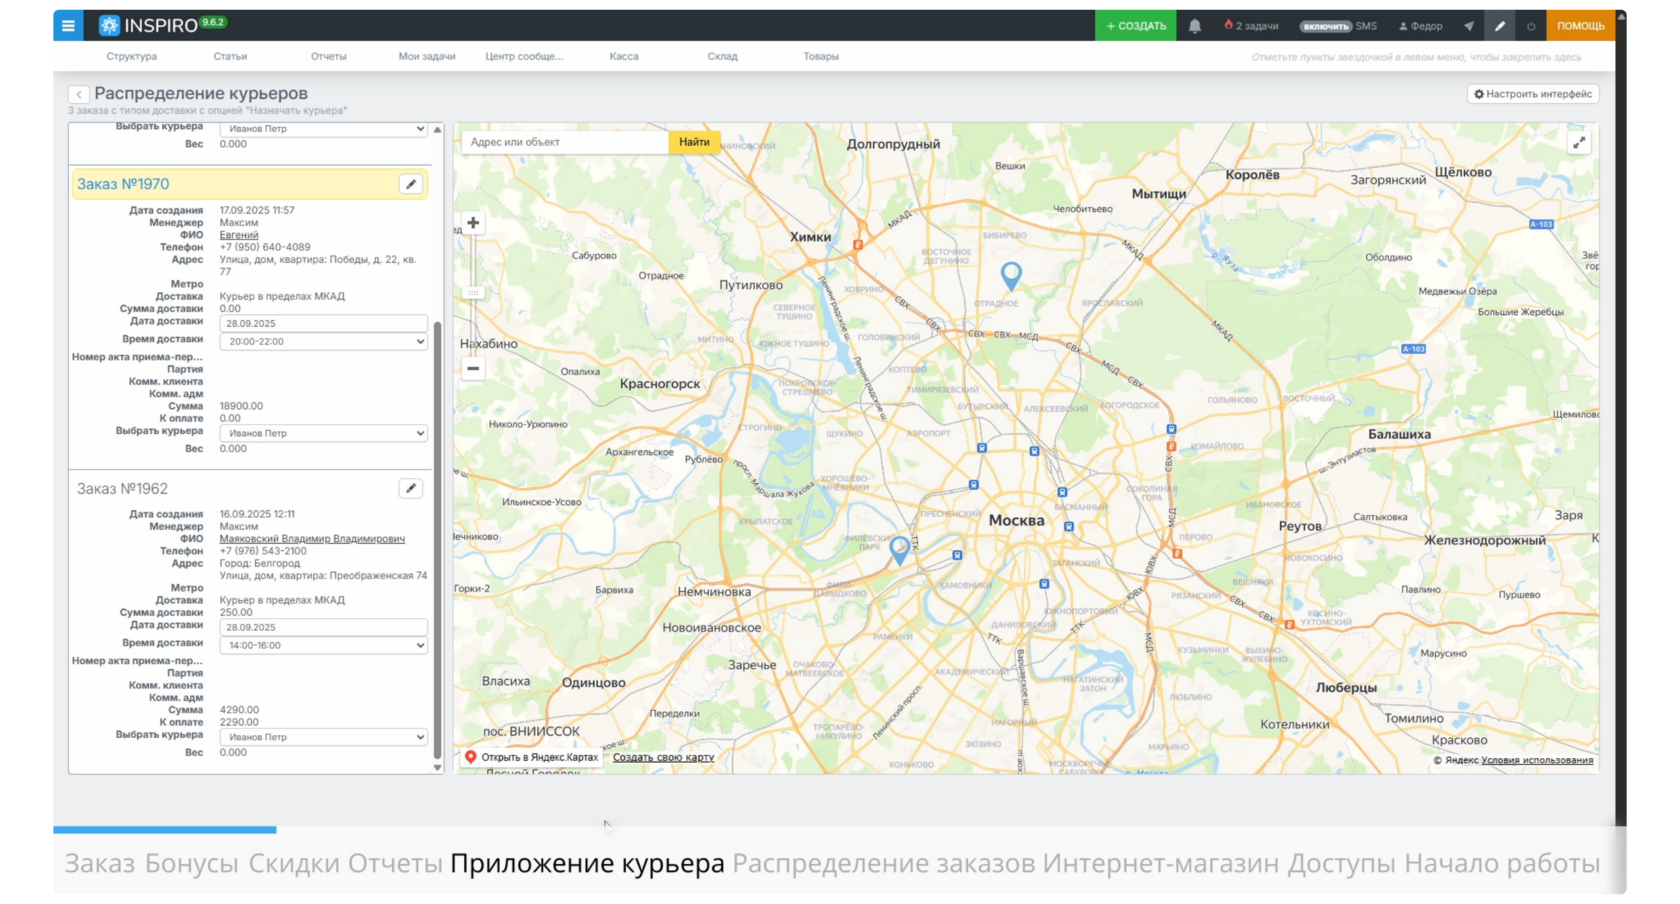Screen dimensions: 1680x904
Task: Open the Статьи menu
Action: [x=230, y=57]
